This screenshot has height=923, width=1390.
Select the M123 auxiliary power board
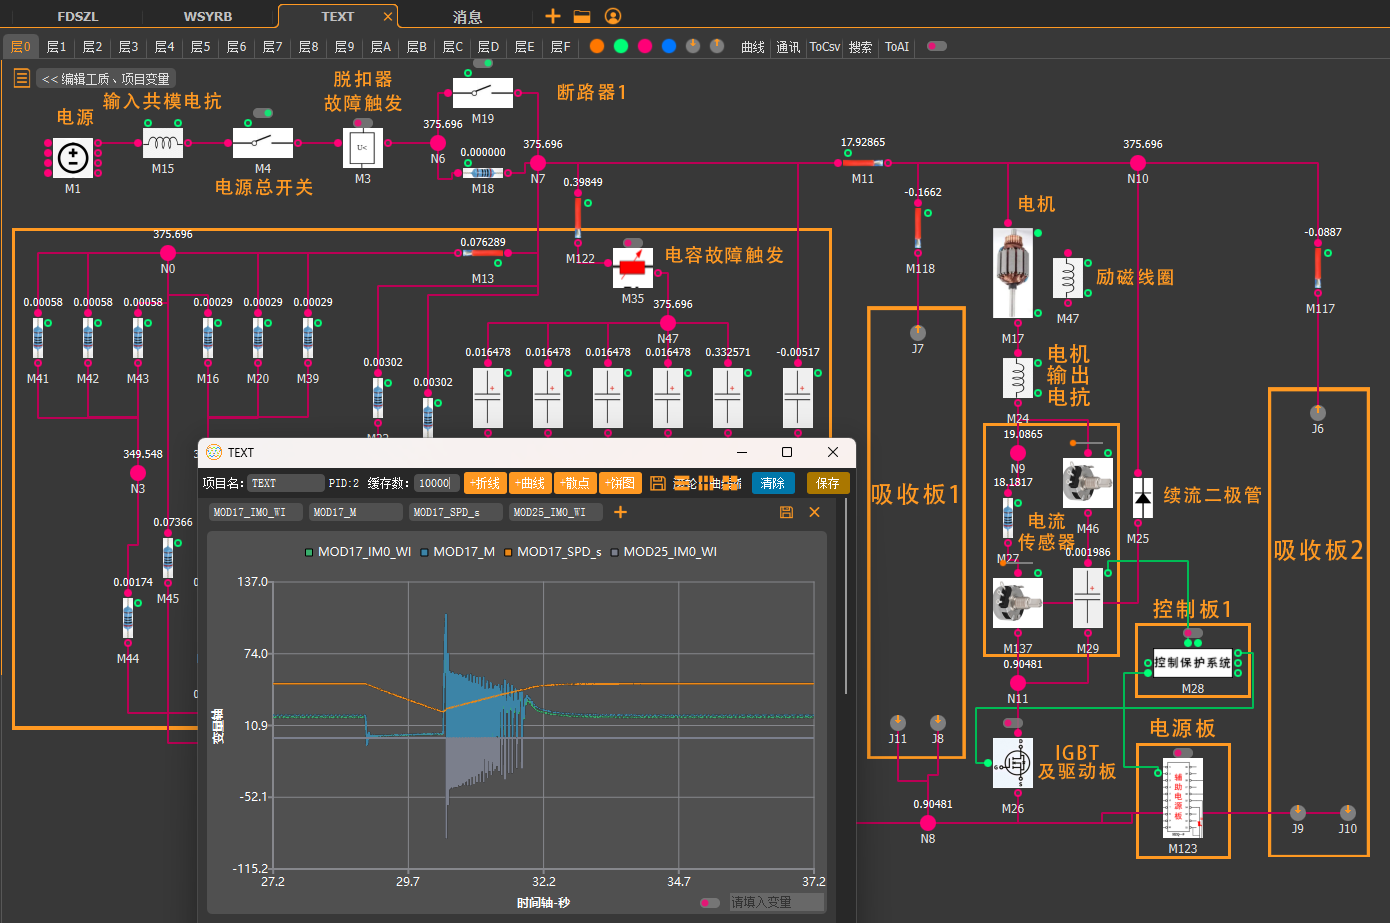[x=1183, y=798]
